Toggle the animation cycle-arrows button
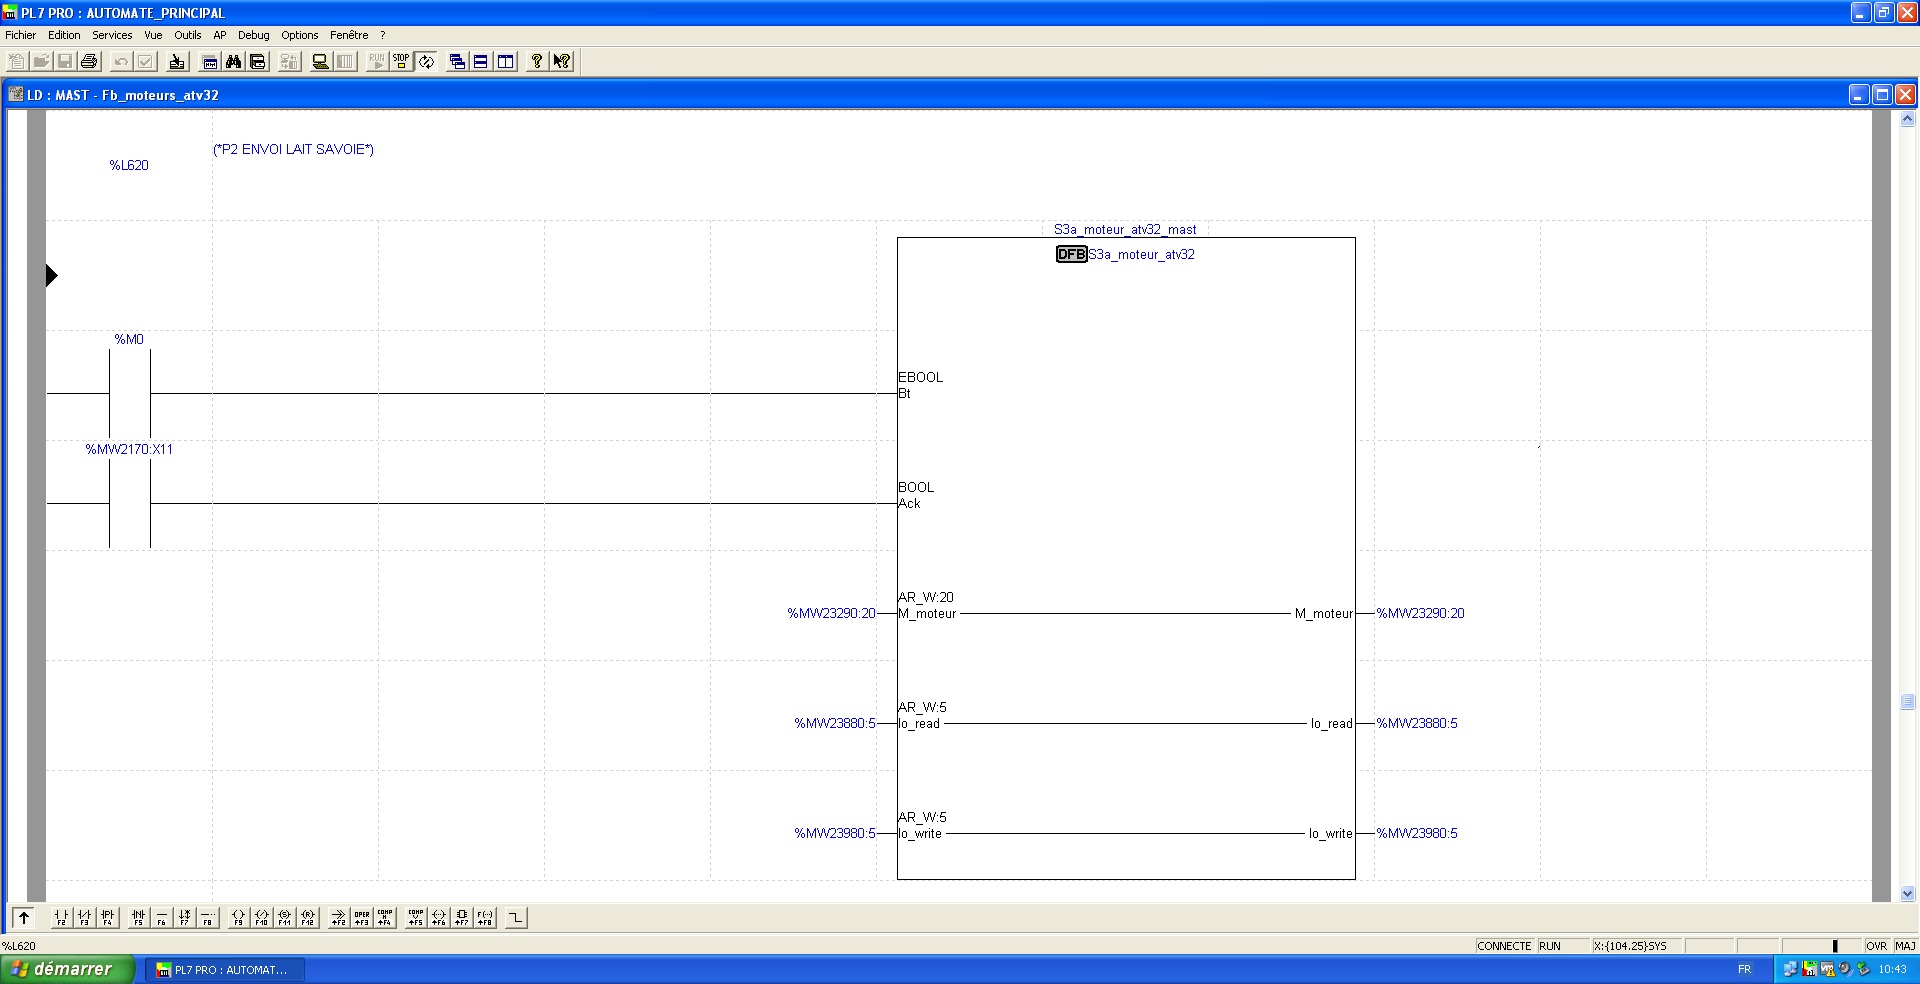The image size is (1920, 984). tap(427, 62)
